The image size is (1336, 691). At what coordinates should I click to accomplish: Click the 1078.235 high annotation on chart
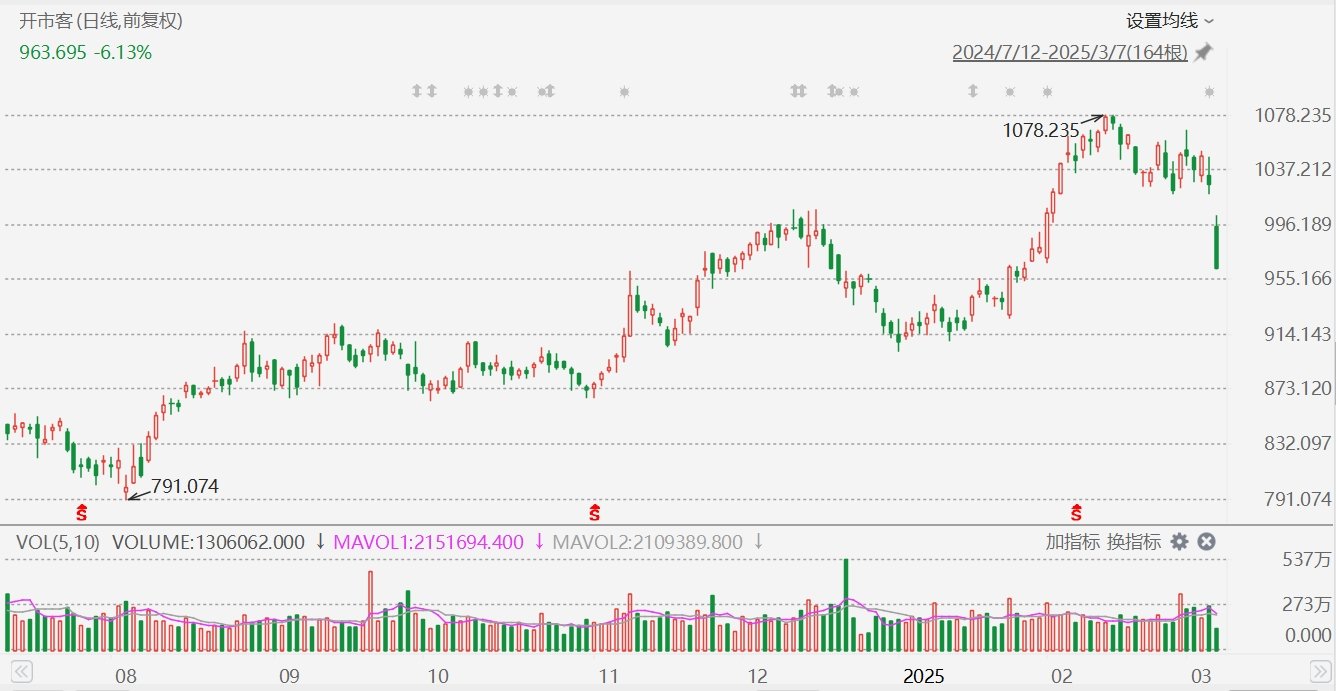tap(1041, 130)
